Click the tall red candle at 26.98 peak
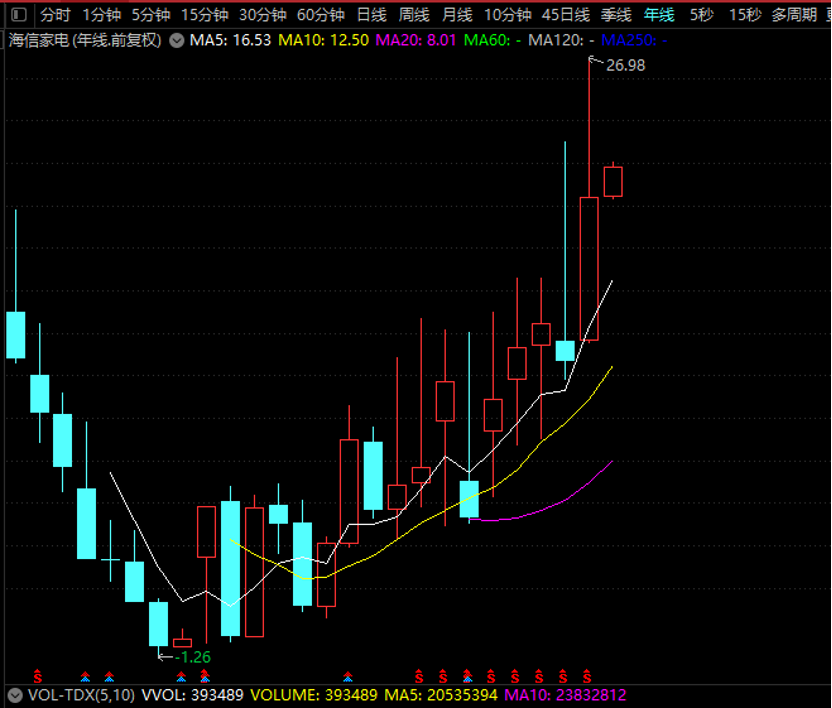Image resolution: width=832 pixels, height=708 pixels. (x=589, y=268)
